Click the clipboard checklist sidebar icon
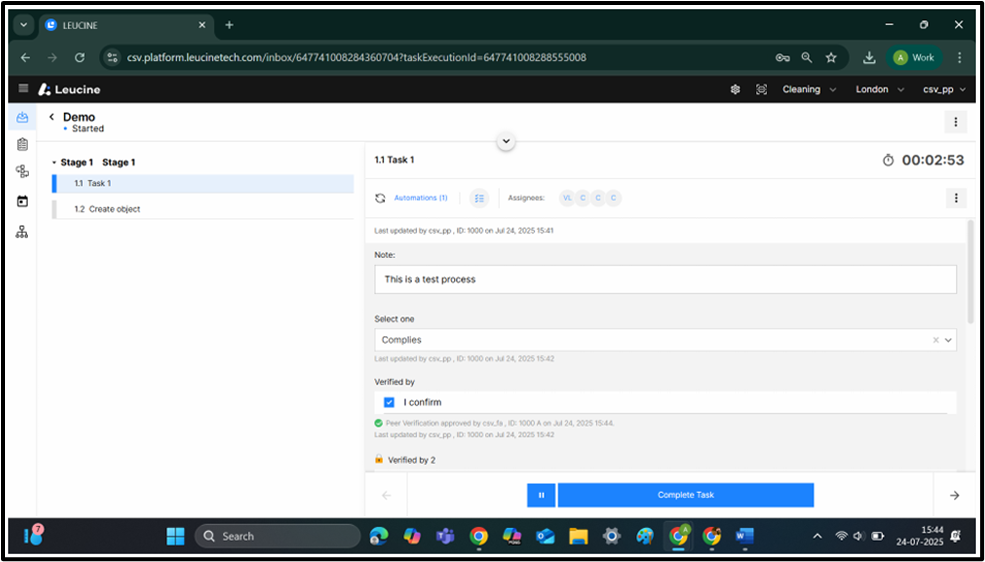Screen dimensions: 985x562 pyautogui.click(x=22, y=145)
